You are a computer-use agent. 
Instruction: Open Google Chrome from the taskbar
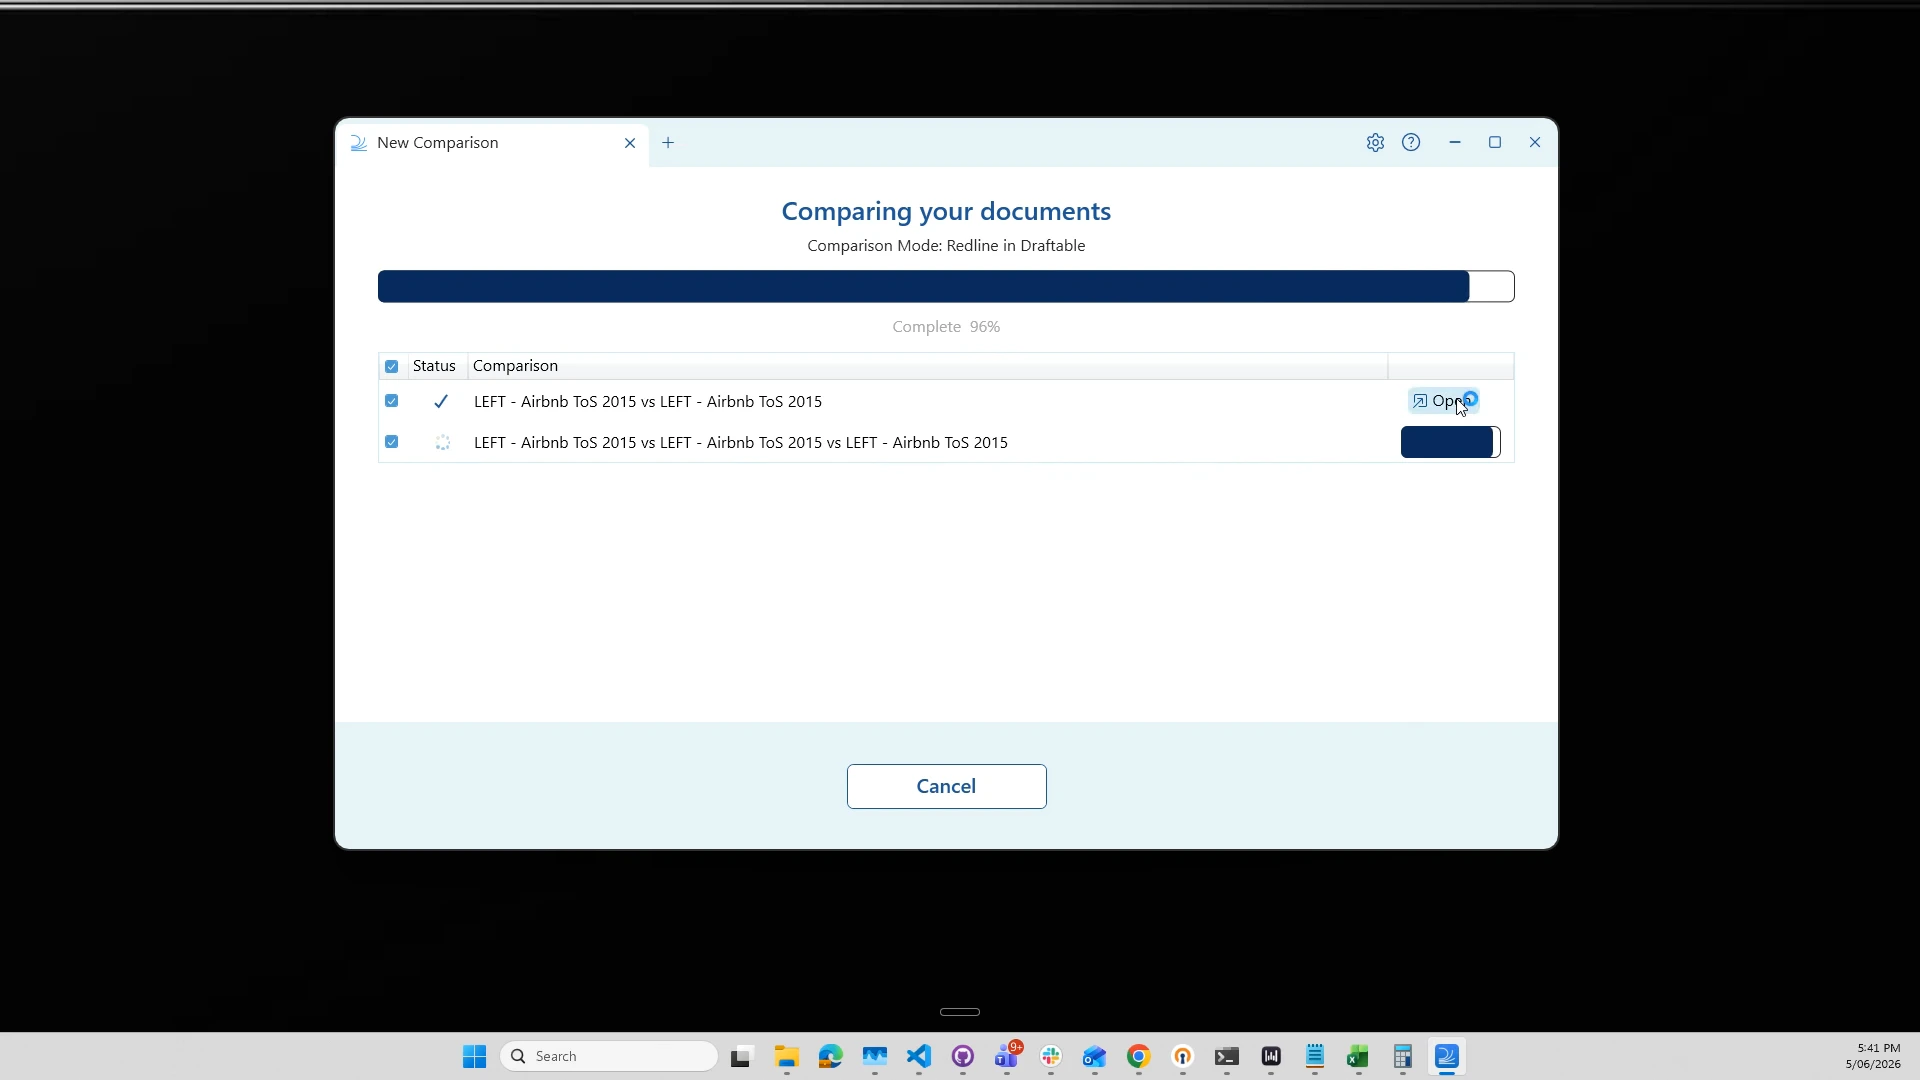pos(1139,1057)
